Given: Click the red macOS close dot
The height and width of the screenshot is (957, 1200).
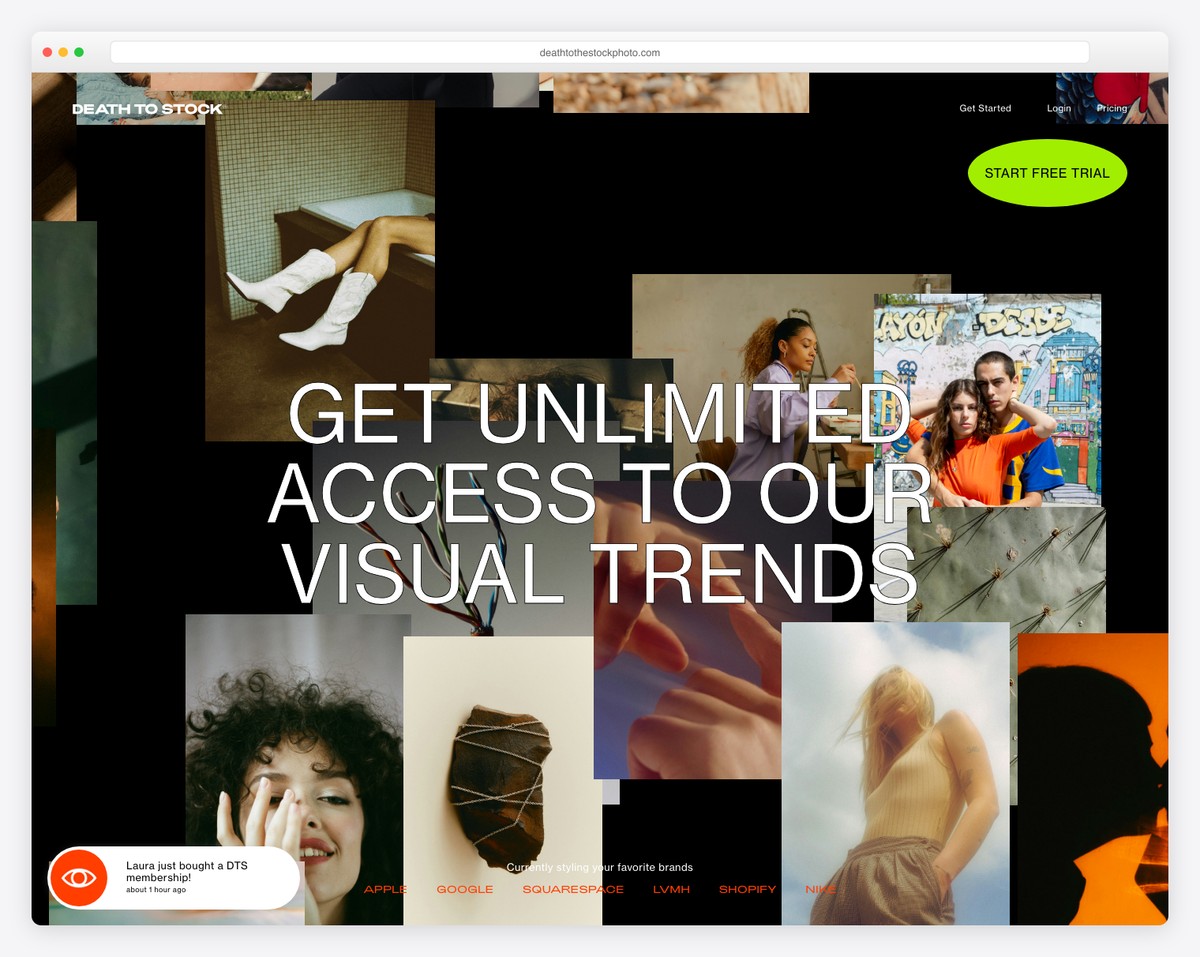Looking at the screenshot, I should point(47,52).
